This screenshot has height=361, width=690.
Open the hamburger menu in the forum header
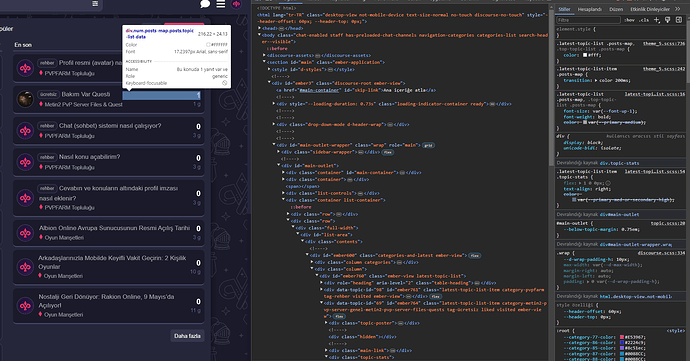(220, 4)
